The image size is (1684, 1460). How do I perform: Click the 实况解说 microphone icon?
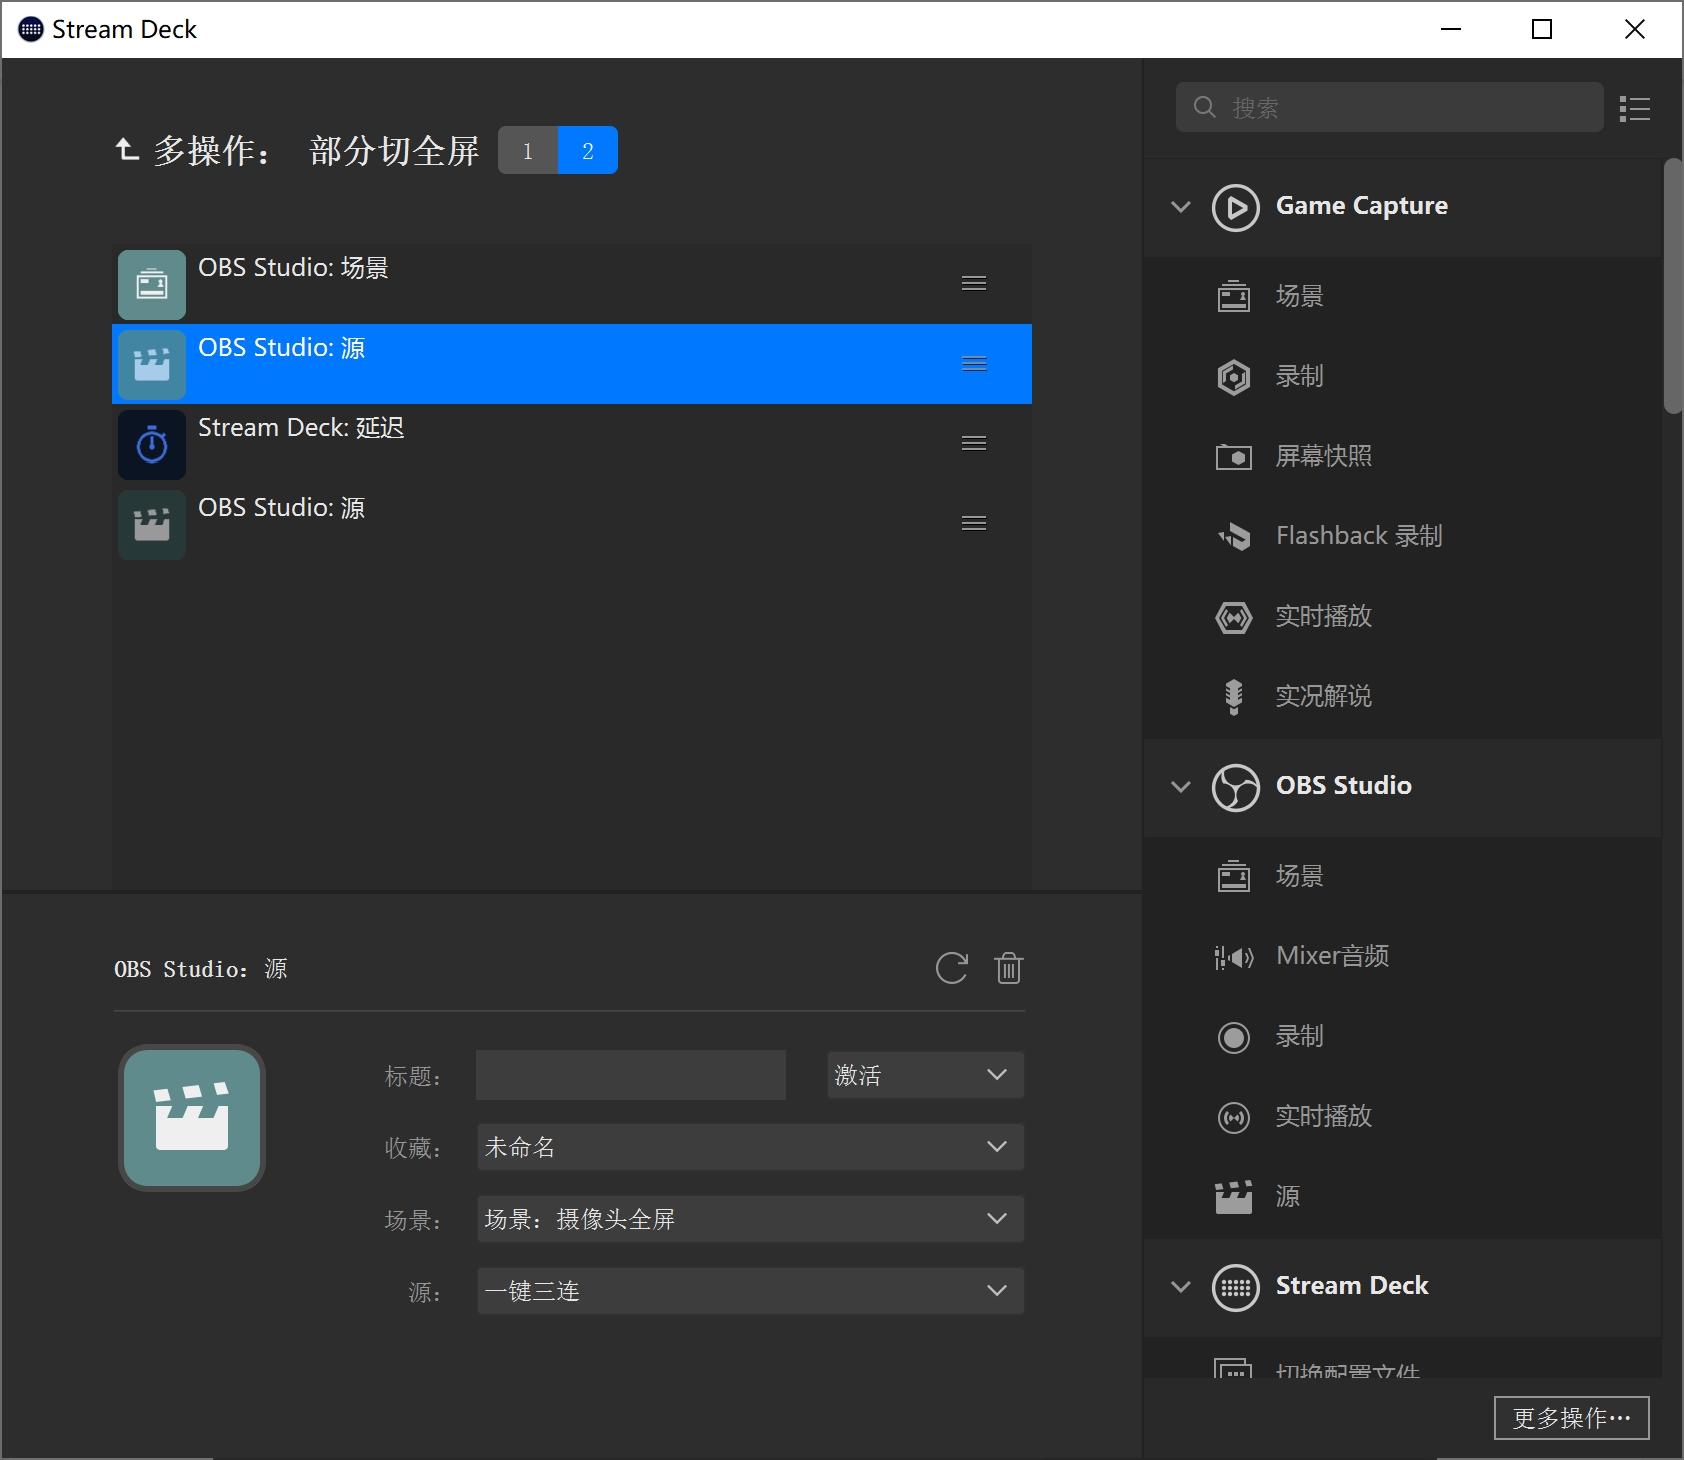(1234, 696)
